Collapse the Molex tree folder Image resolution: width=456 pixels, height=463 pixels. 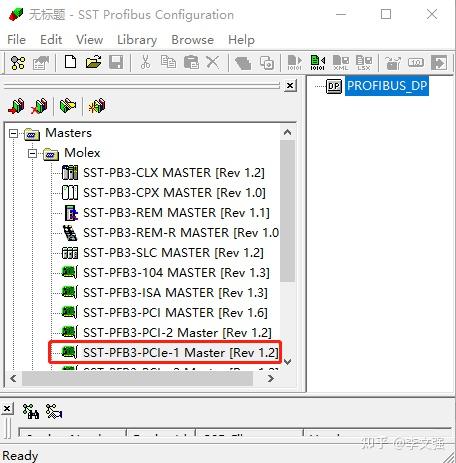click(32, 154)
